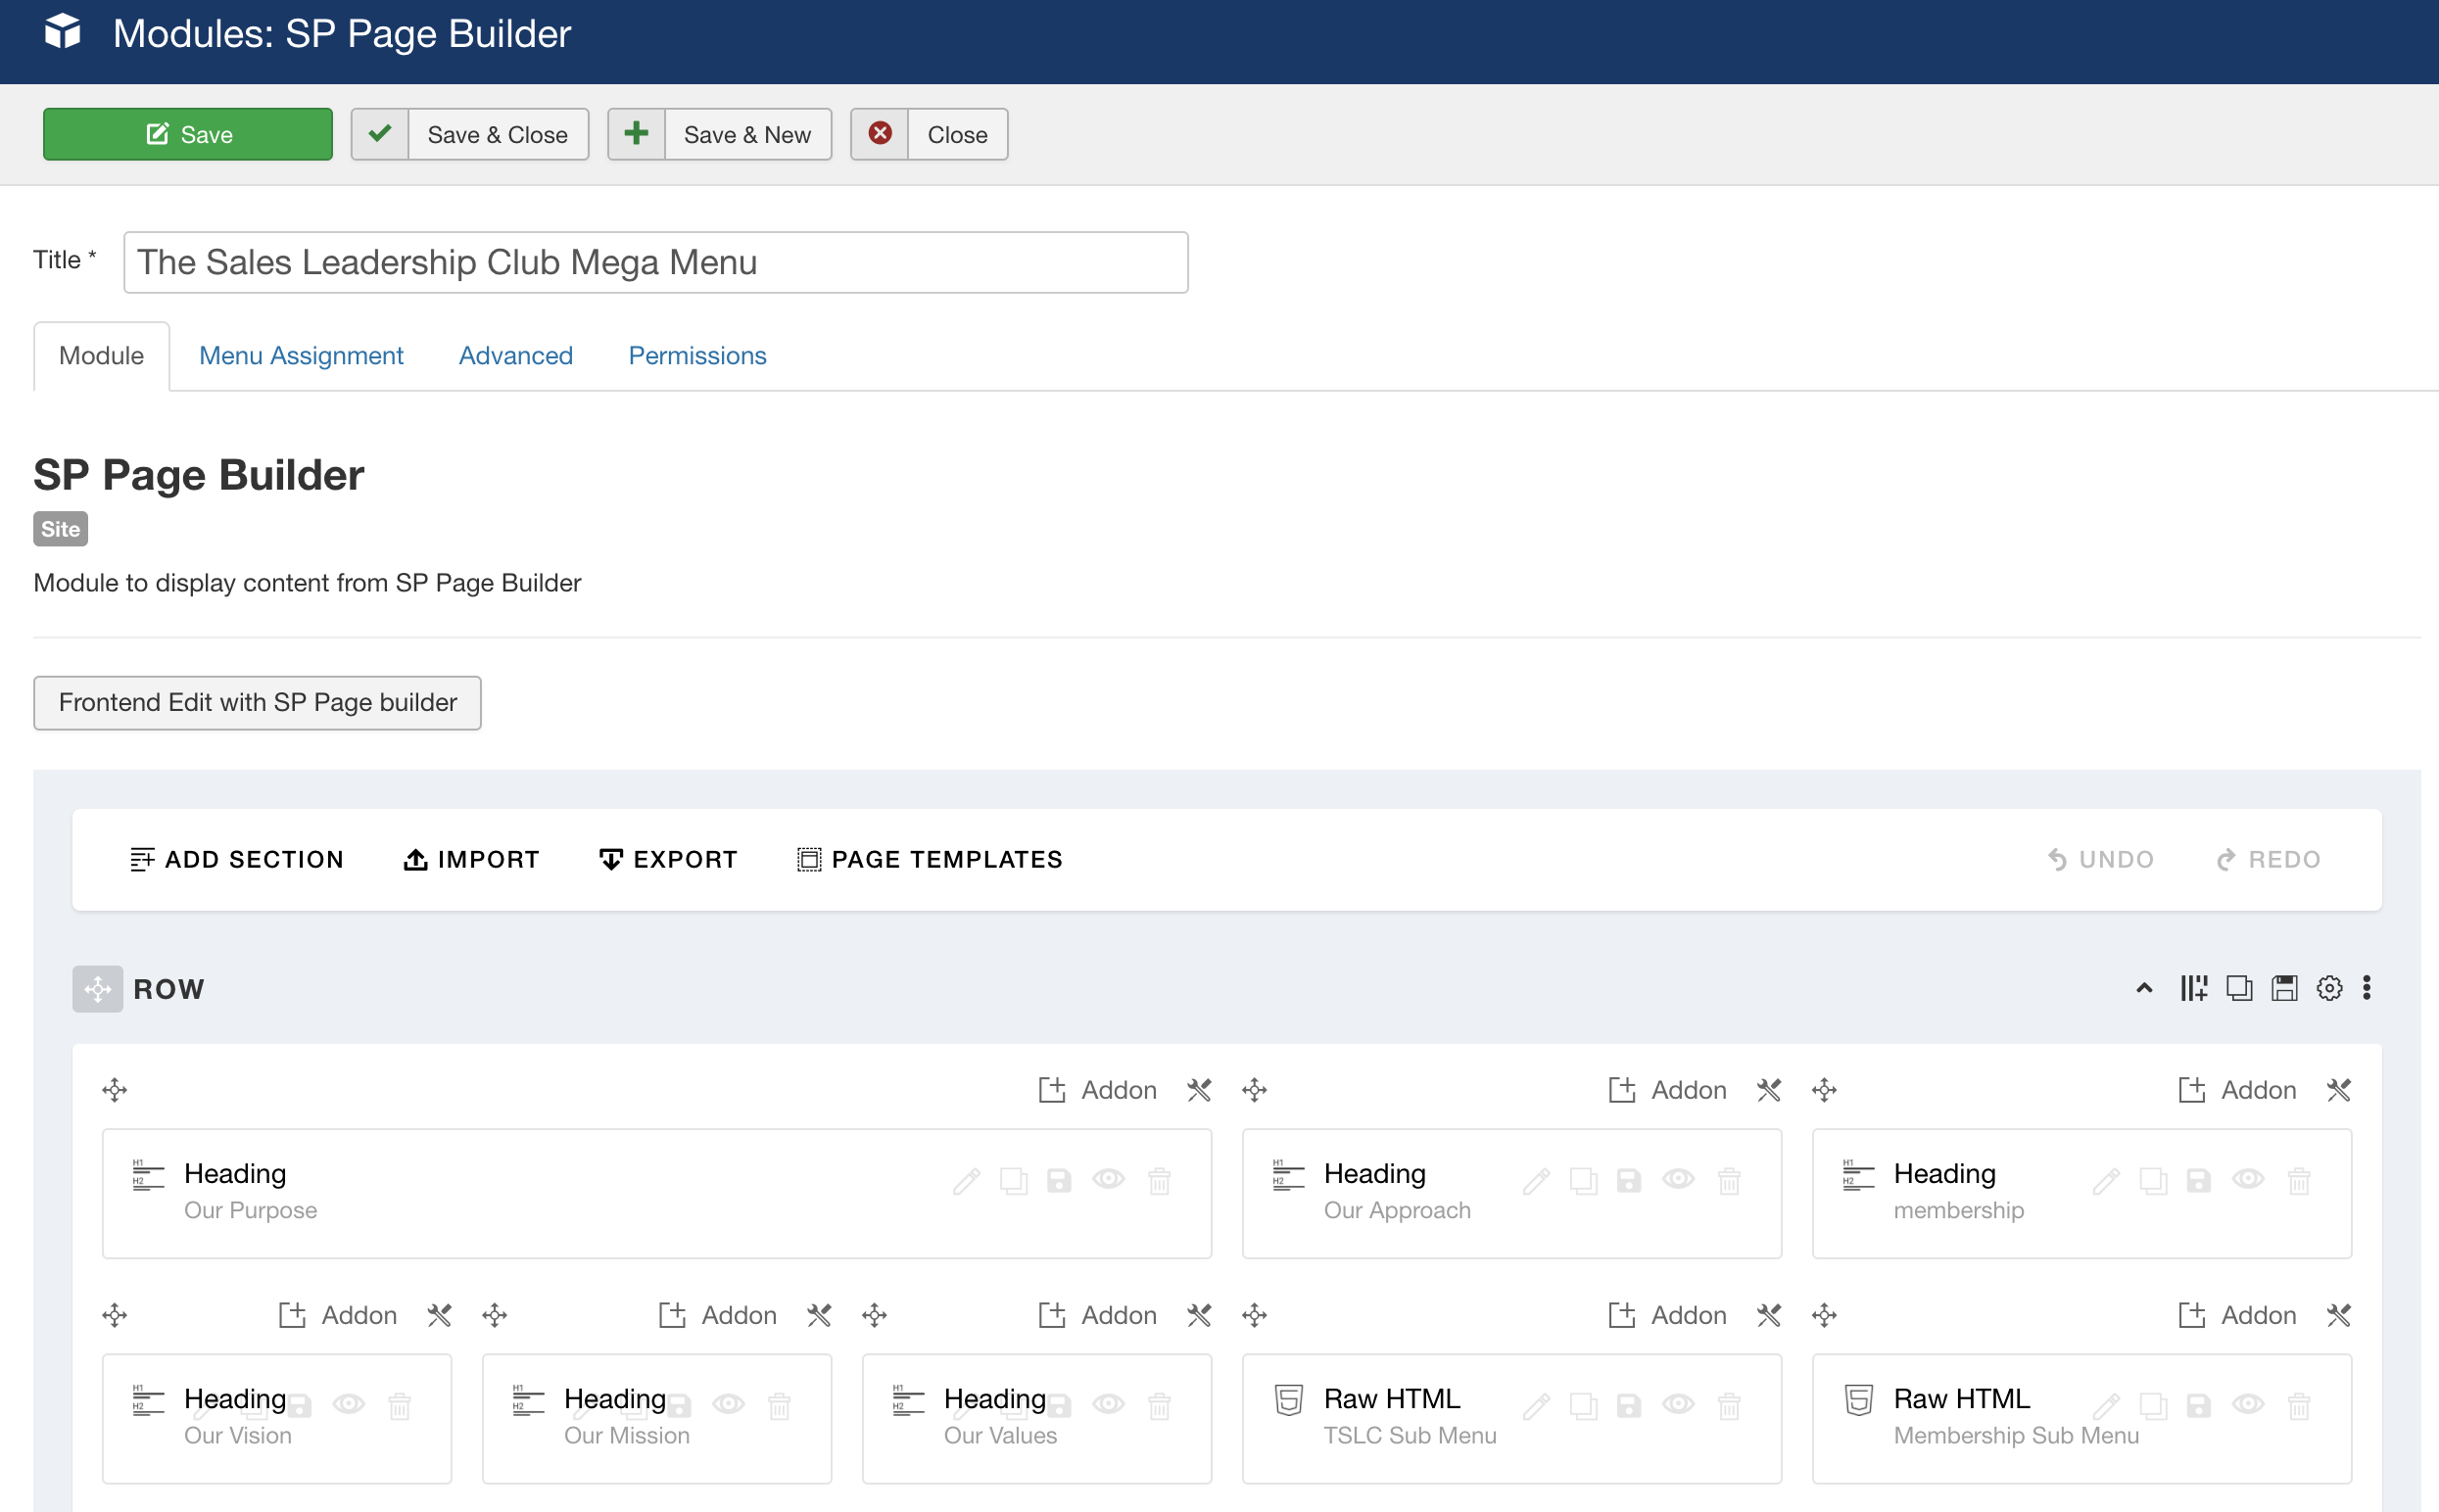This screenshot has width=2439, height=1512.
Task: Click the add columns icon in row header
Action: pyautogui.click(x=2193, y=988)
